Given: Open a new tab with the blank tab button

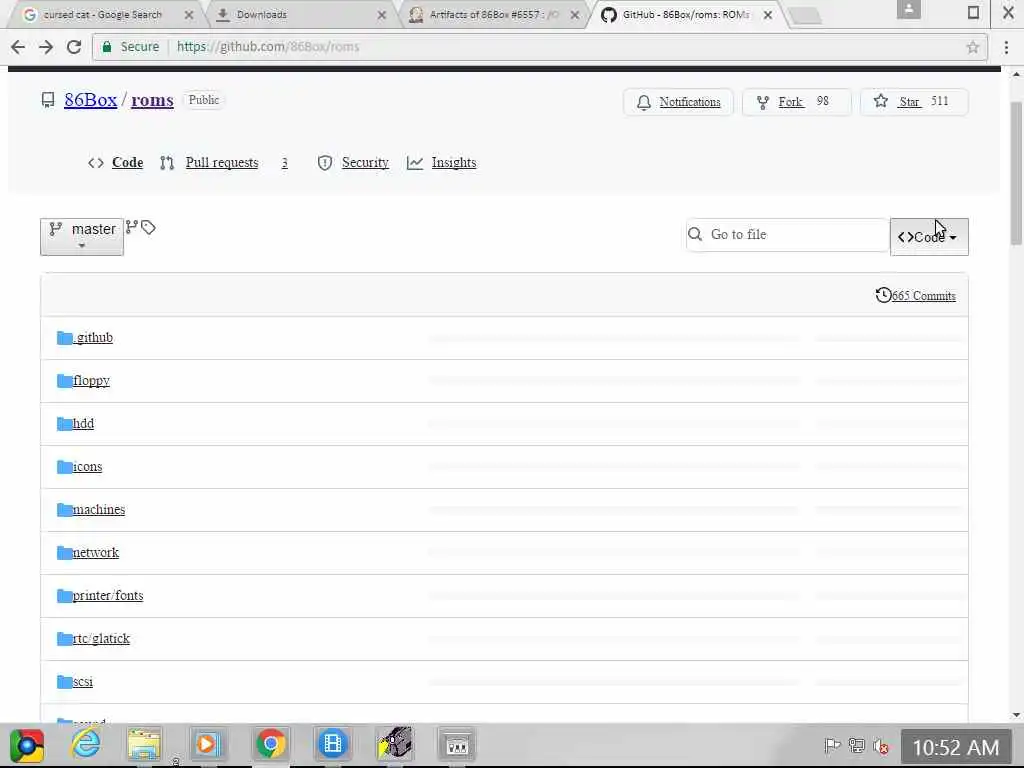Looking at the screenshot, I should [x=805, y=16].
